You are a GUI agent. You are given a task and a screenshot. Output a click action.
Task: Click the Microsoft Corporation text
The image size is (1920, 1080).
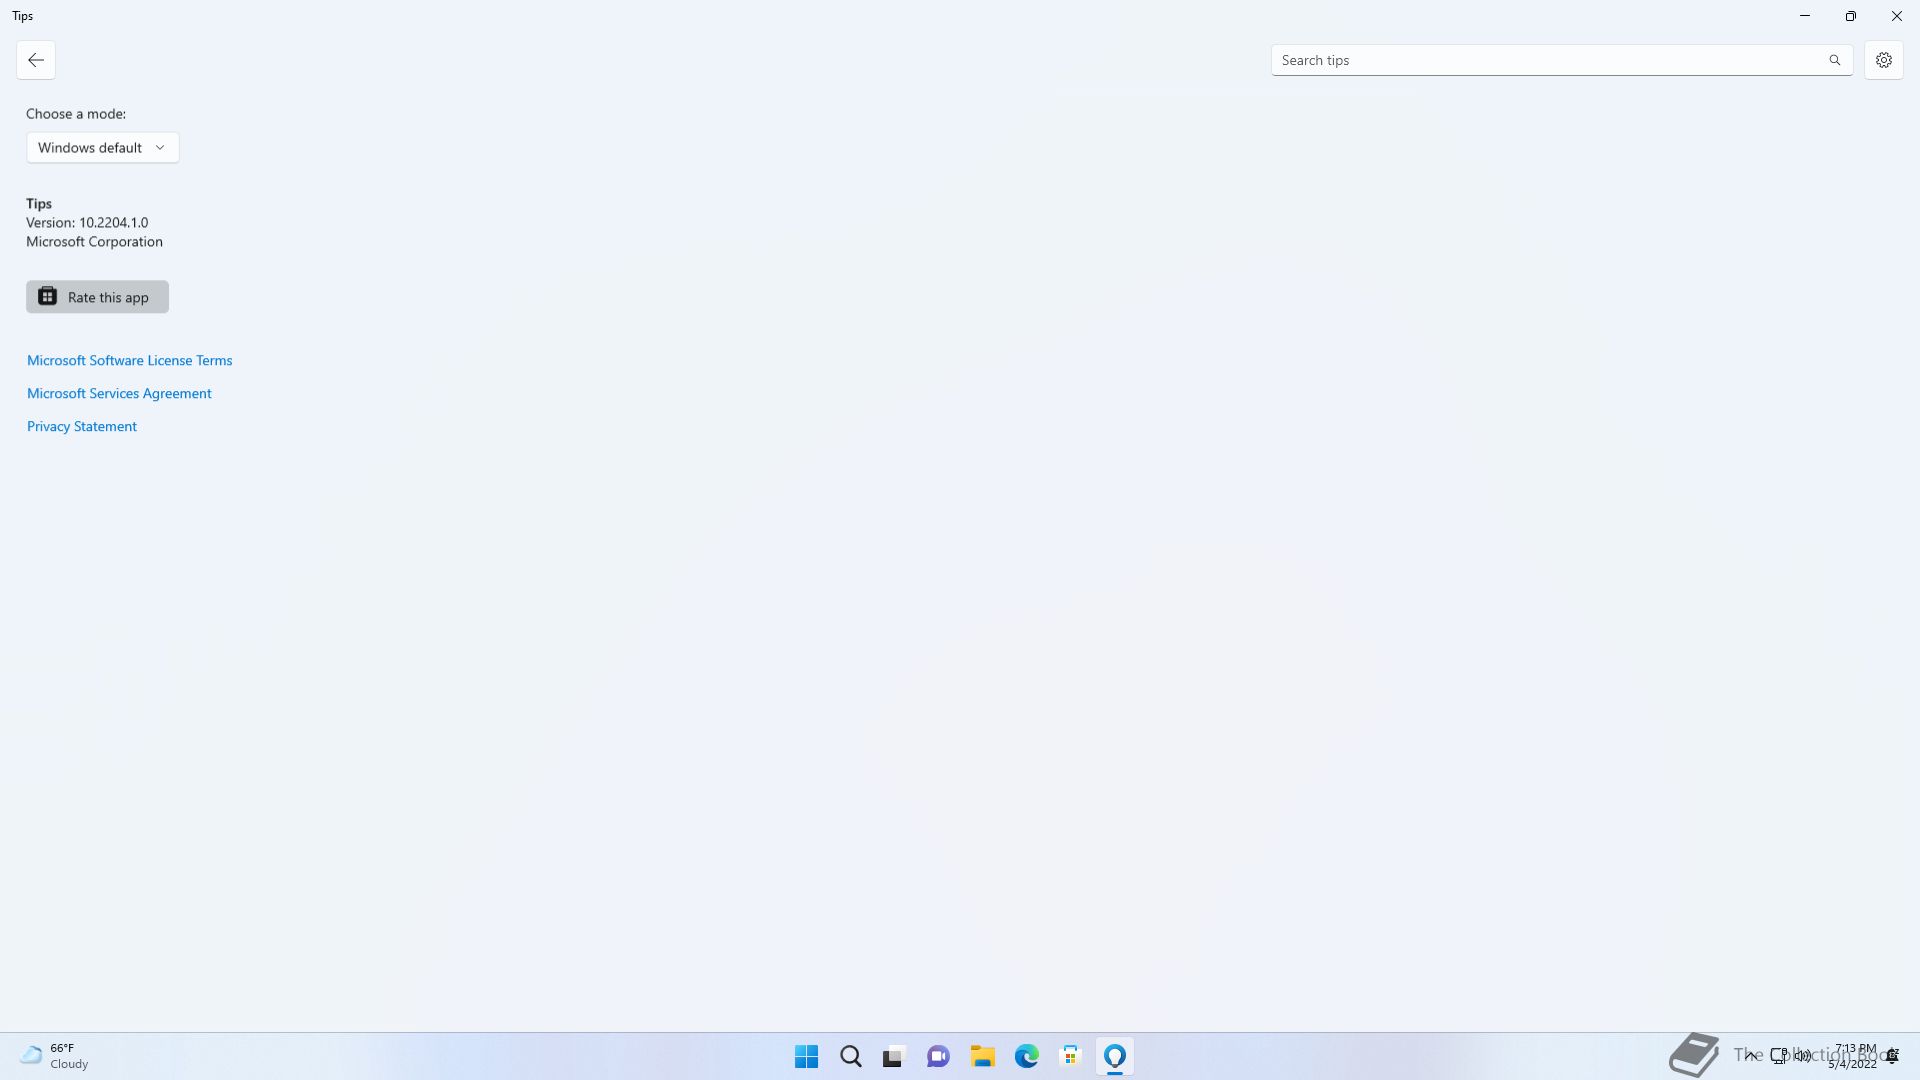pos(94,241)
